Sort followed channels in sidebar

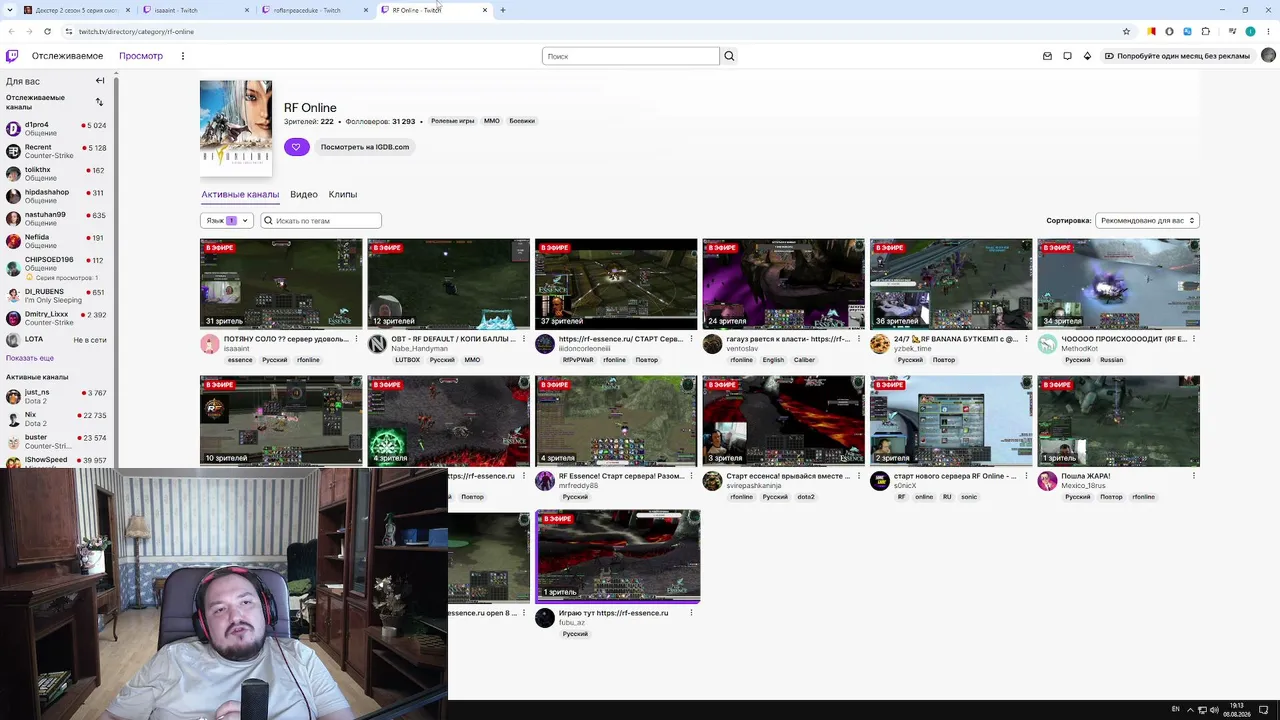click(x=99, y=102)
